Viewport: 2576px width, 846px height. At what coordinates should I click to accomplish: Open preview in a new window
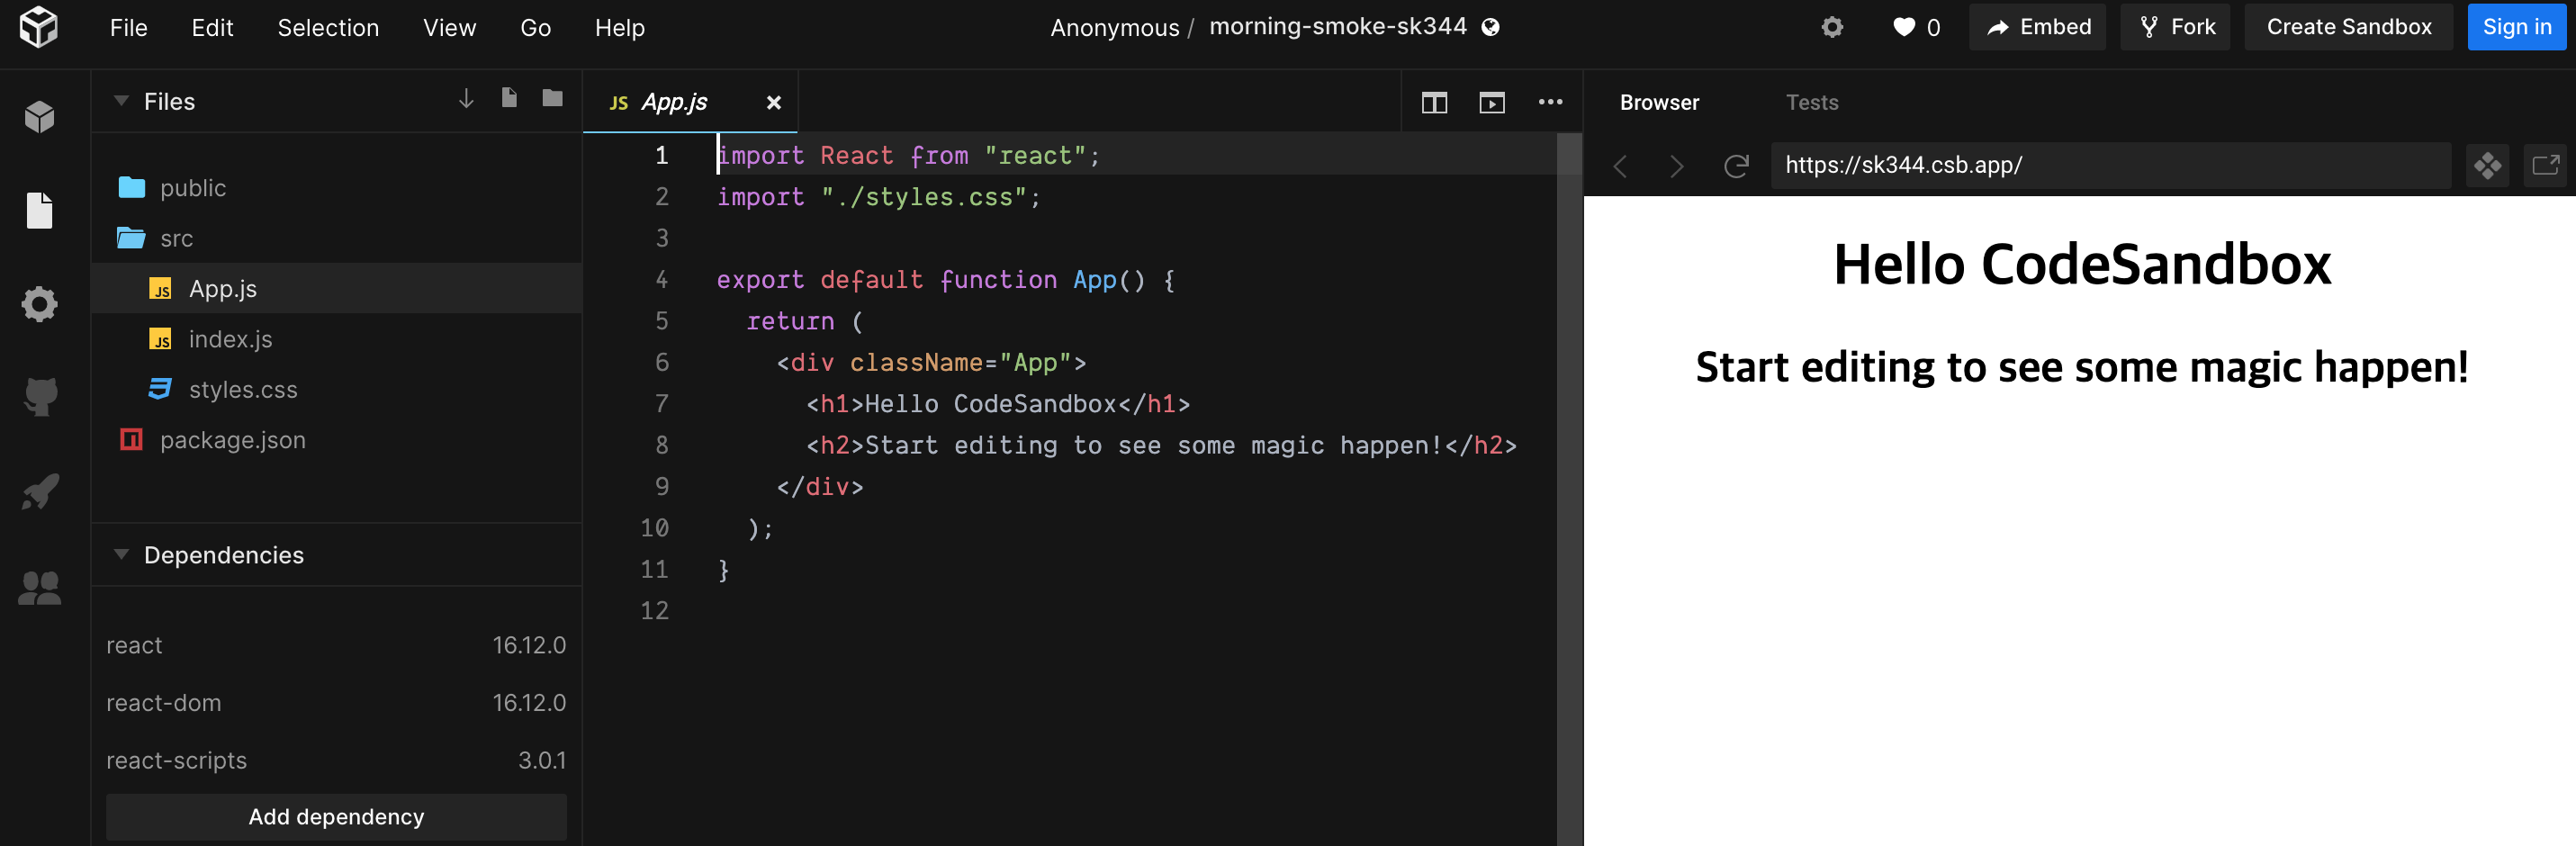(2545, 165)
